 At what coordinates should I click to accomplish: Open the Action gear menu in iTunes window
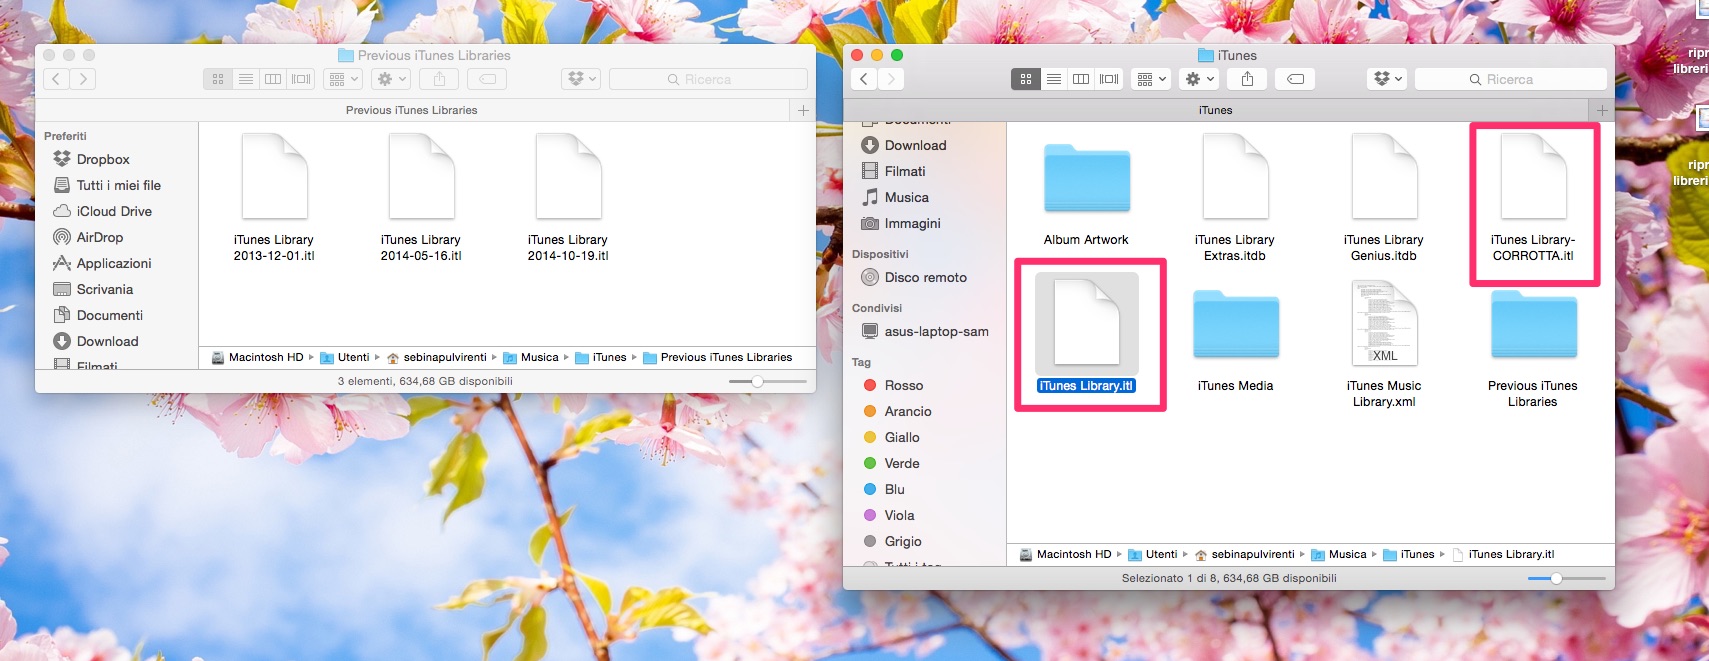point(1199,79)
